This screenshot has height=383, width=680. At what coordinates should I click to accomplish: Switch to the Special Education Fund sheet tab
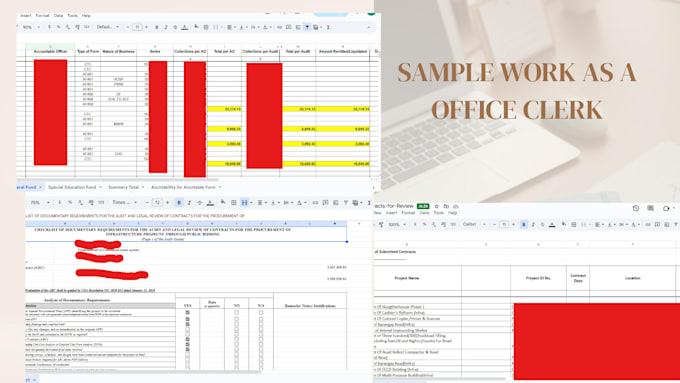[x=75, y=187]
